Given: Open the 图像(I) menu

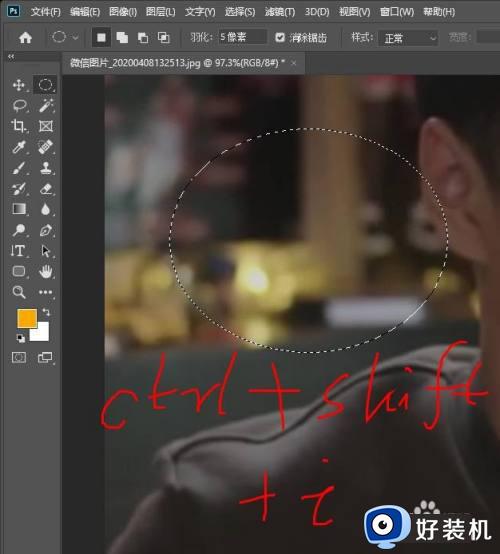Looking at the screenshot, I should [x=123, y=12].
